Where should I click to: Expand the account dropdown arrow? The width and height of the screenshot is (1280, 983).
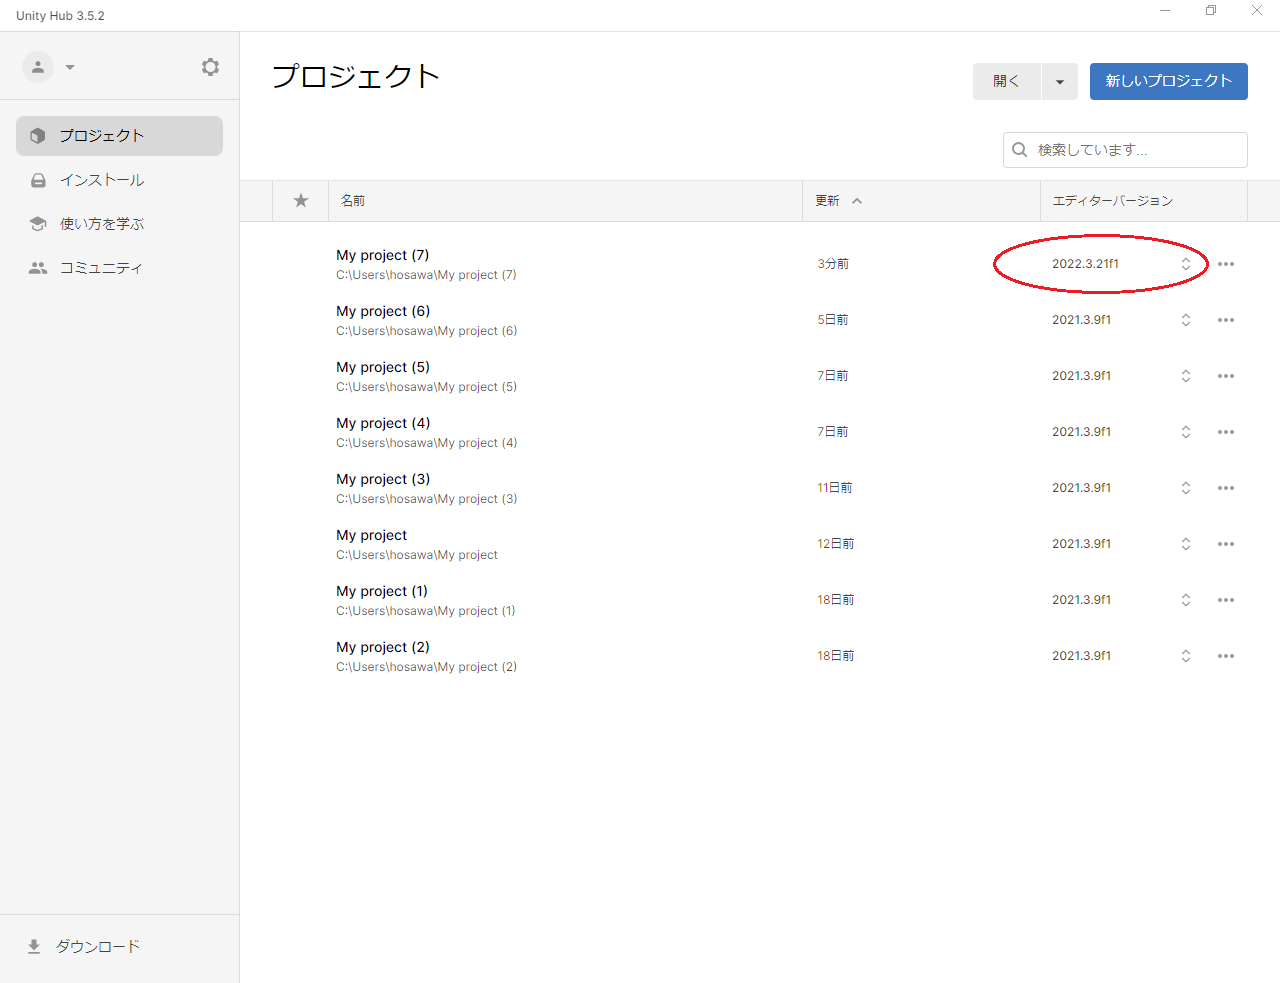70,67
